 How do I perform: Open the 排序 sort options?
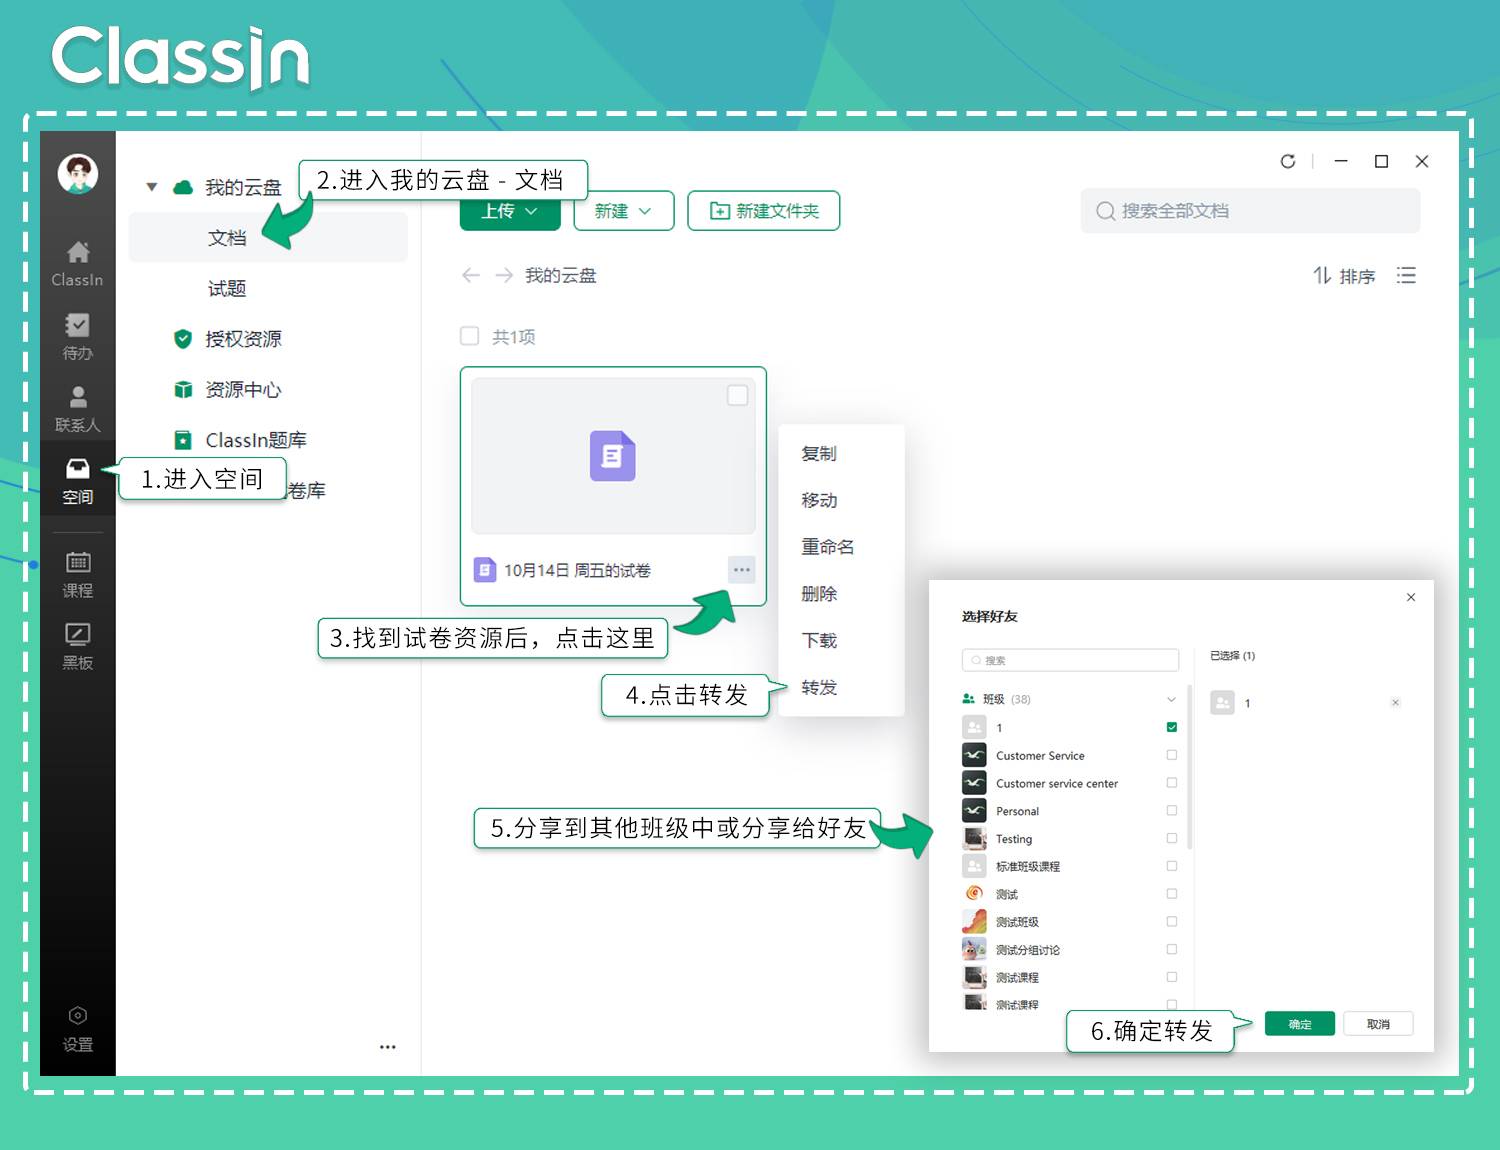pos(1344,276)
